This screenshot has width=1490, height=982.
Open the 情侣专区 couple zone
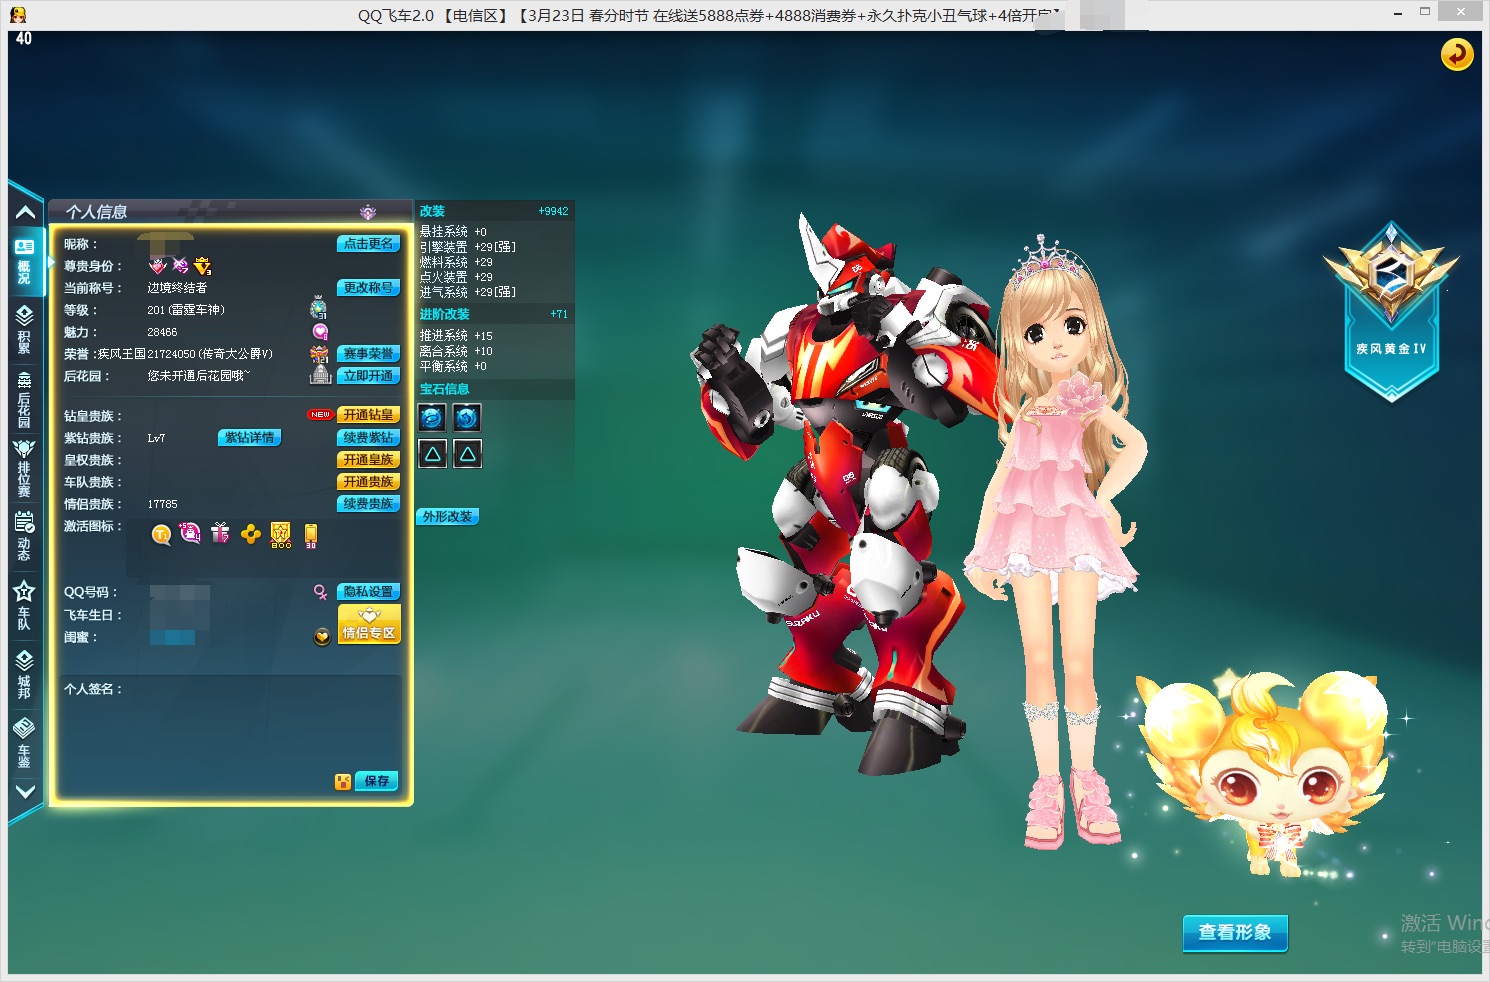point(369,625)
